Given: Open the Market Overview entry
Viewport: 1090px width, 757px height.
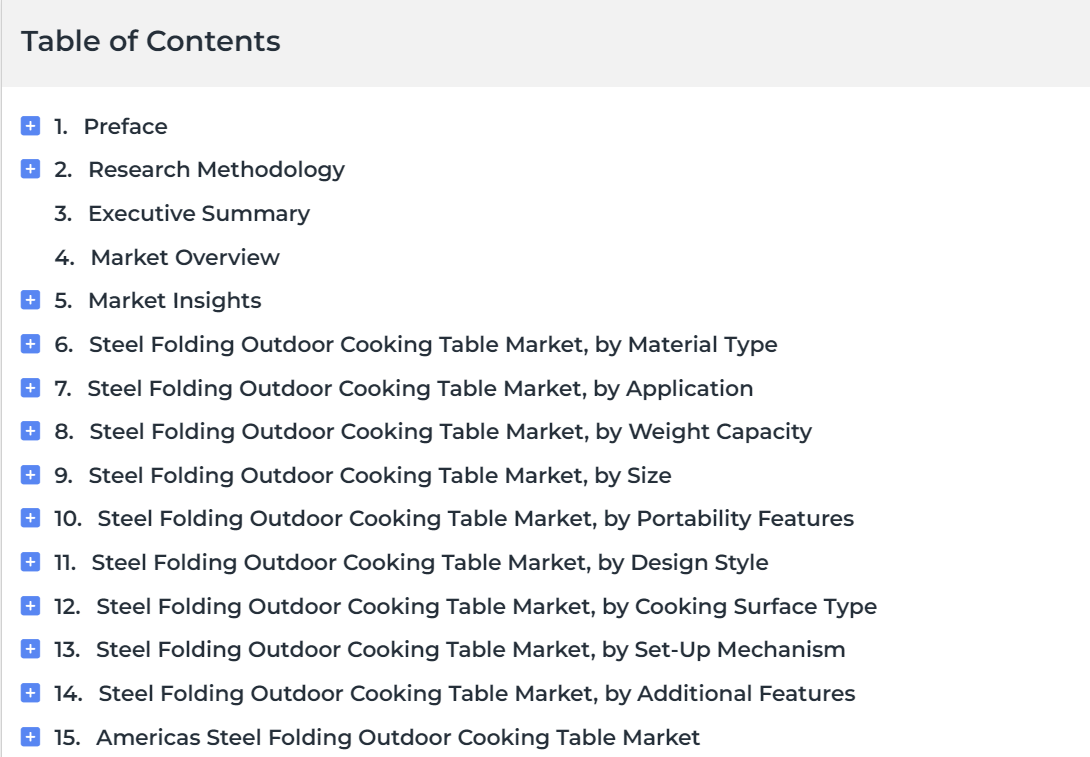Looking at the screenshot, I should (185, 257).
